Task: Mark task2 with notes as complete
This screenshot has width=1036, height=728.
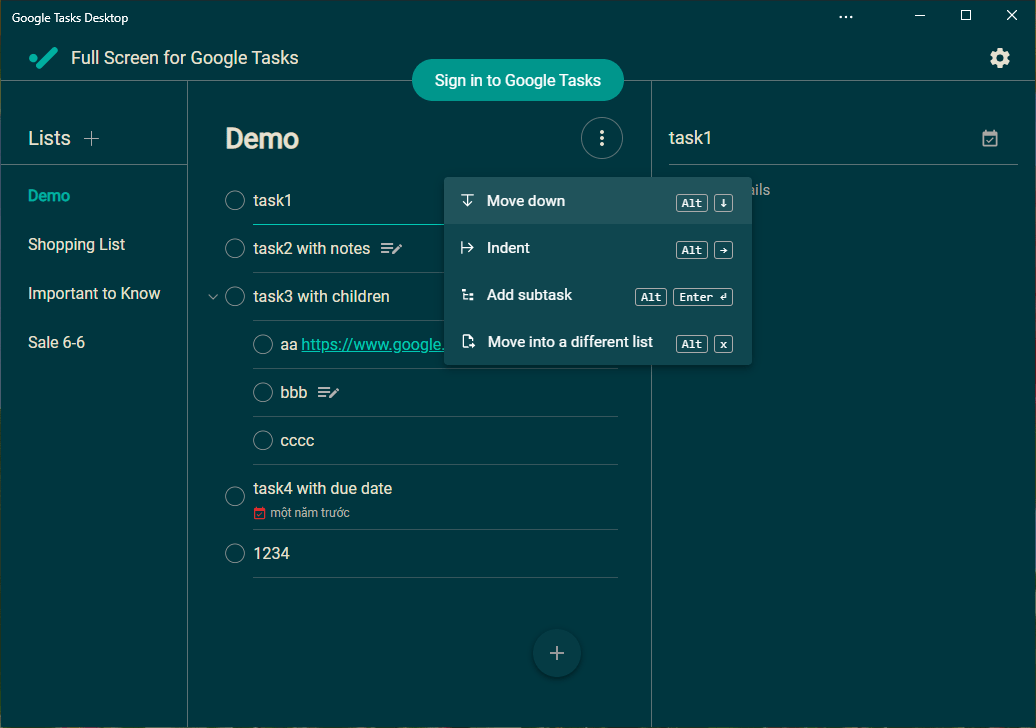Action: pyautogui.click(x=235, y=248)
